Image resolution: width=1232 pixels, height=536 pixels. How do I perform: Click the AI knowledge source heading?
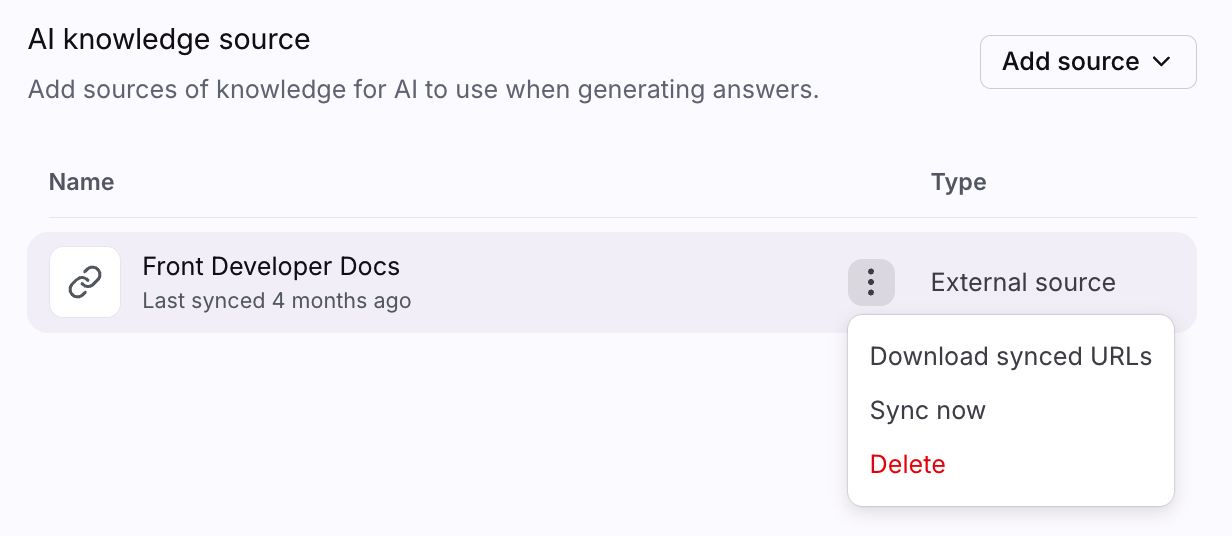pyautogui.click(x=169, y=40)
